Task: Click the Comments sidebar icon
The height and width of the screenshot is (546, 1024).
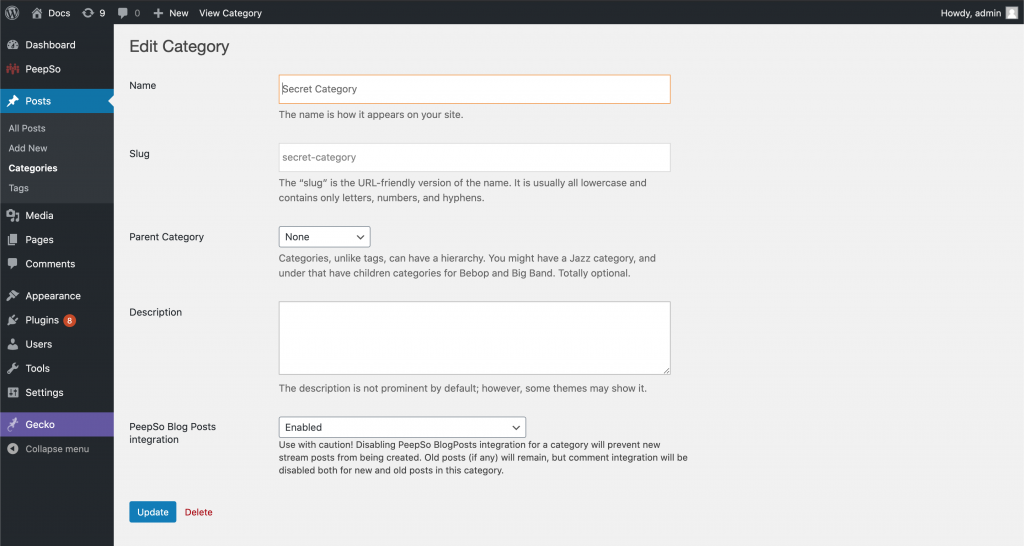Action: tap(12, 263)
